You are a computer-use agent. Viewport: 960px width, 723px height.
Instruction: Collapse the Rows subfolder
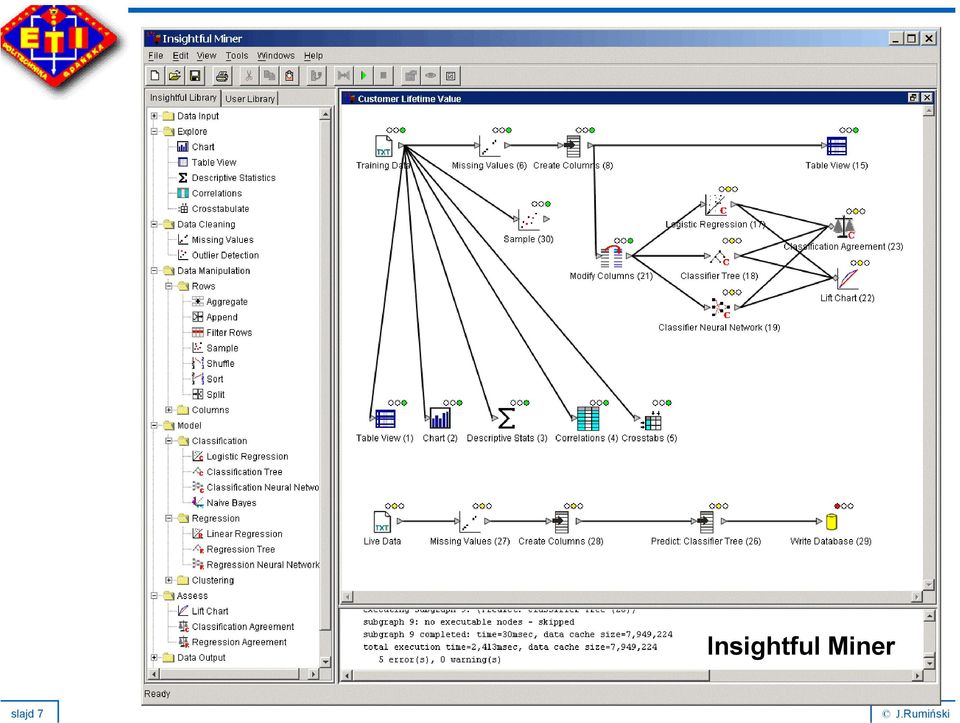[x=169, y=286]
